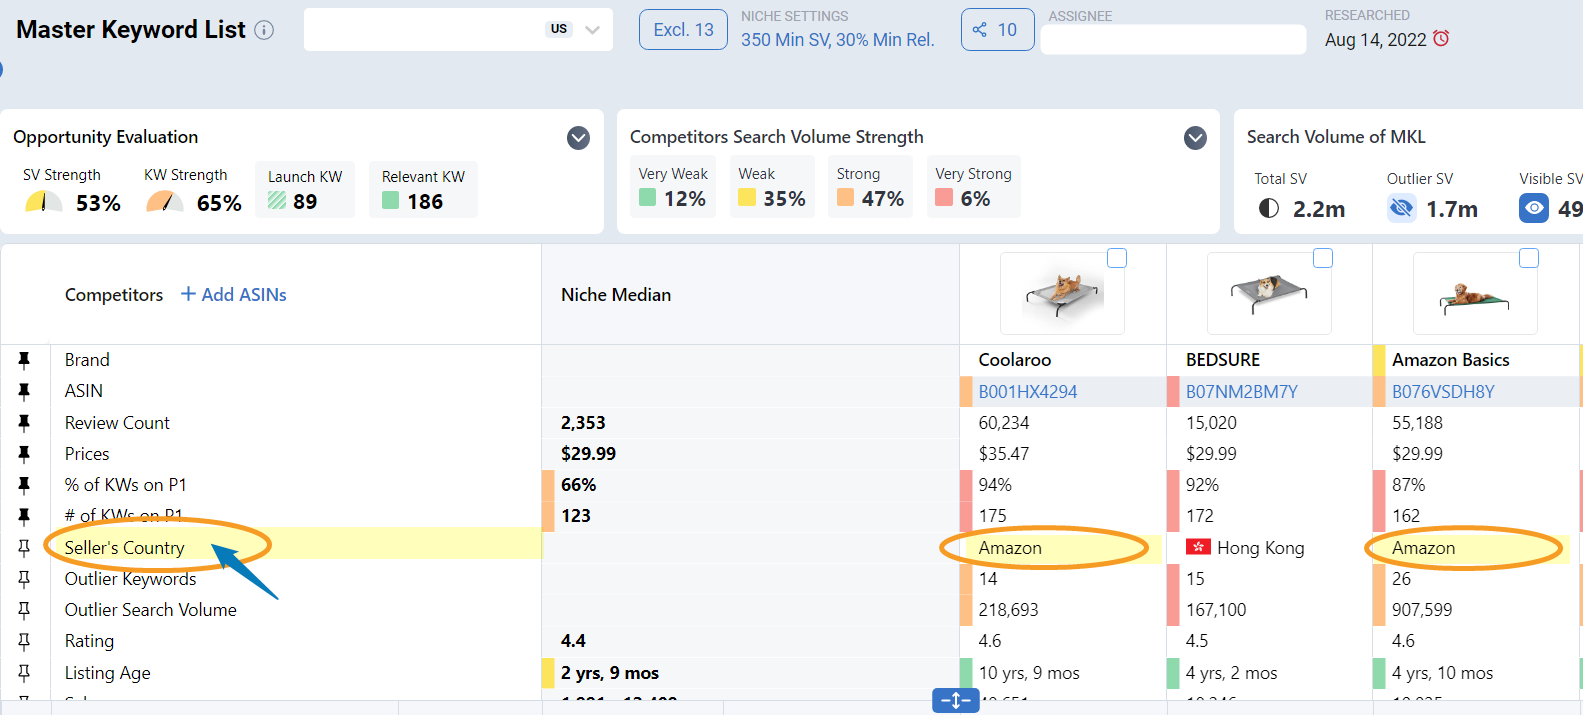Pin the Outlier Search Volume row

pos(24,610)
